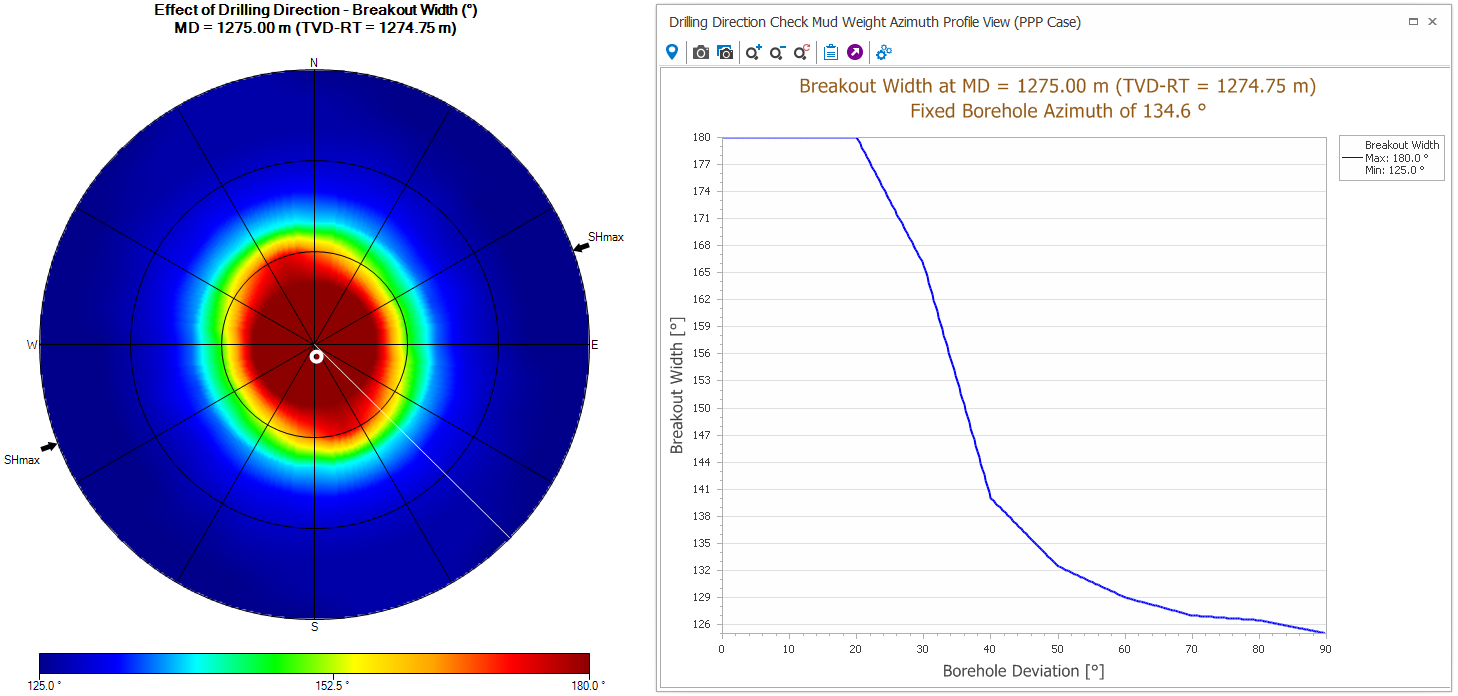Click the Breakout Width legend box
The image size is (1458, 696).
(1391, 158)
